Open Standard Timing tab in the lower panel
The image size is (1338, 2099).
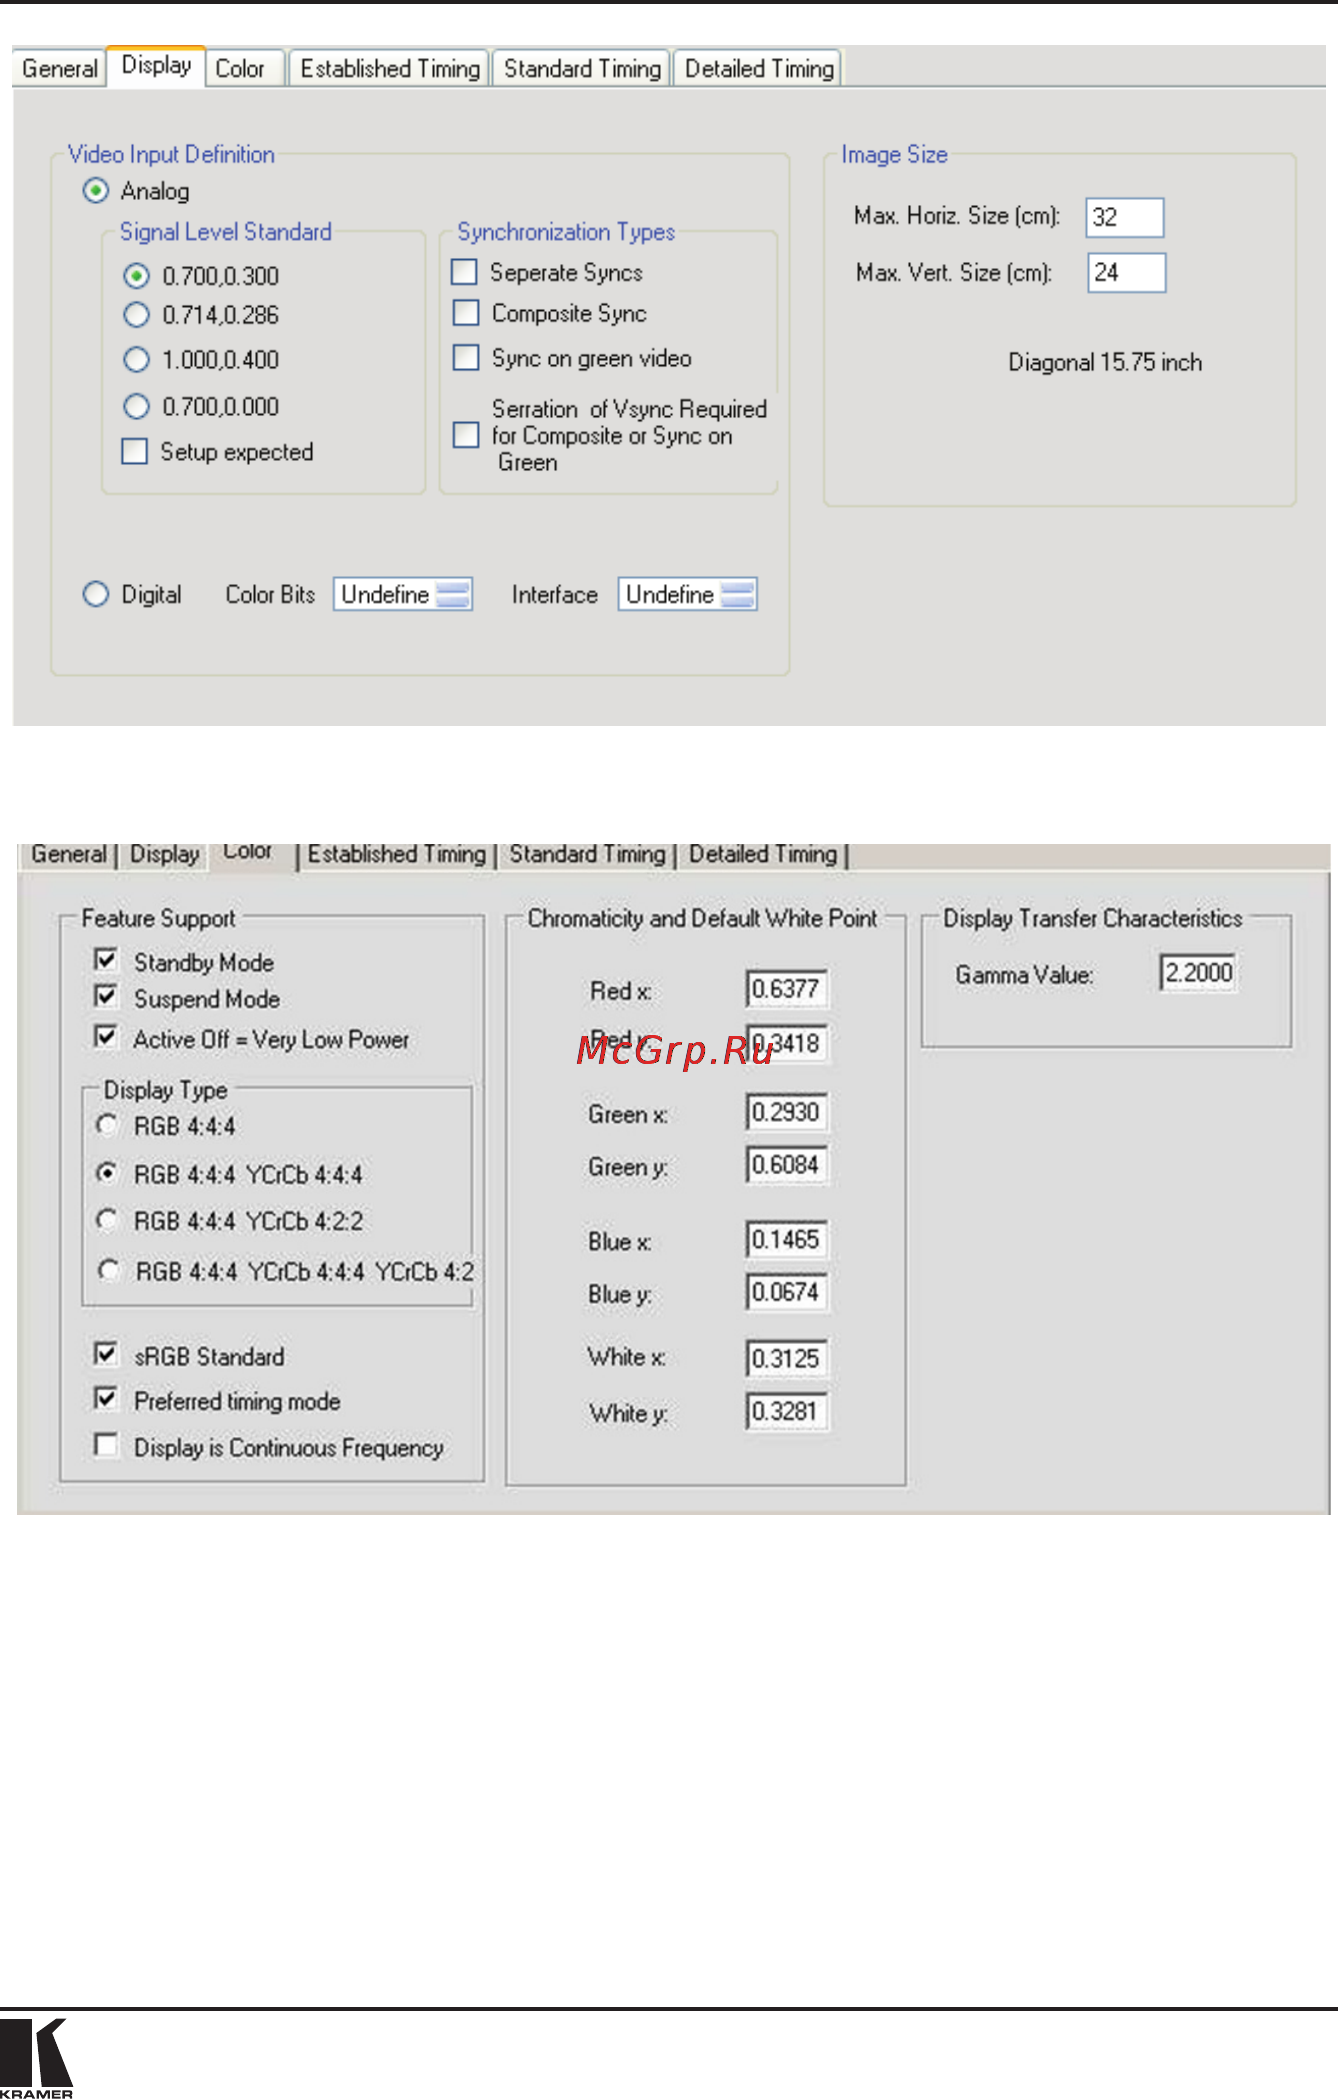587,854
